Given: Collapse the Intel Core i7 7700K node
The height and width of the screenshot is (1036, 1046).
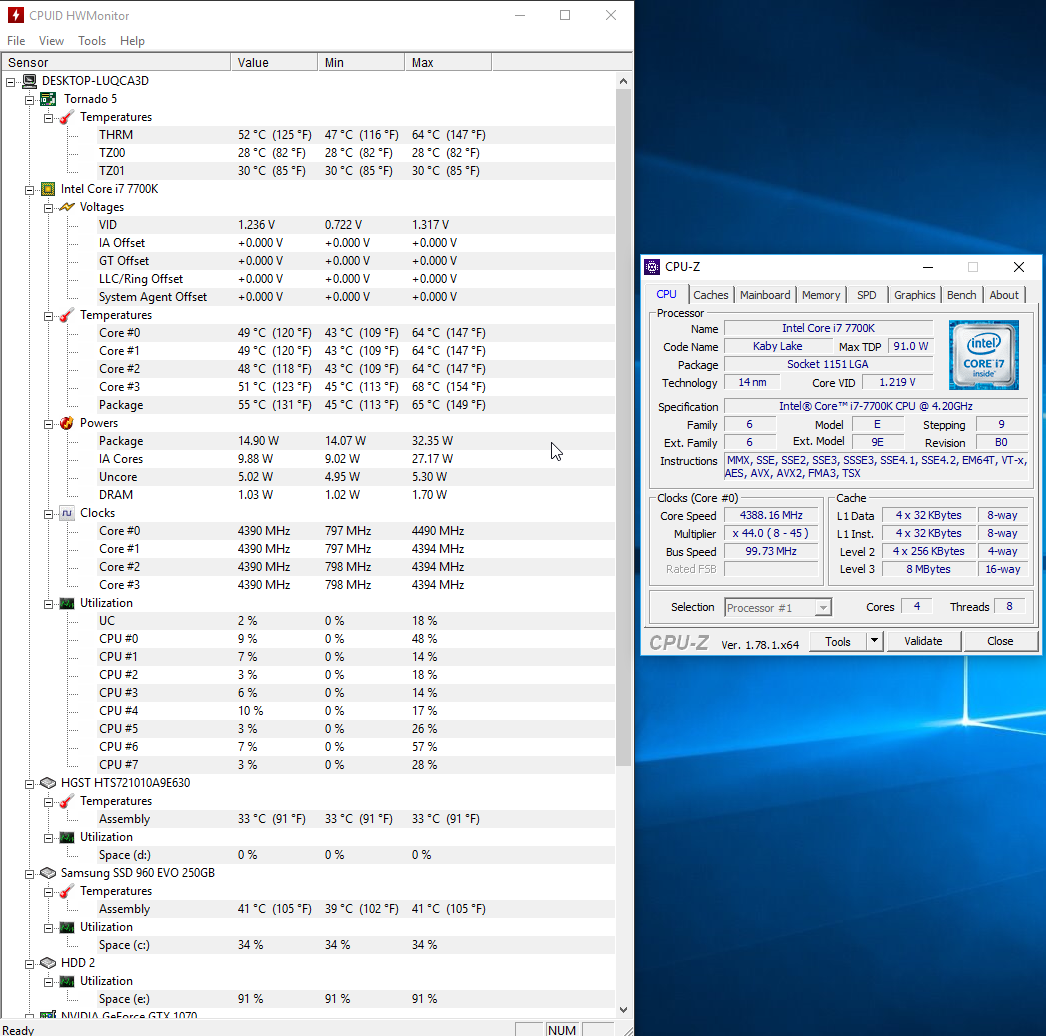Looking at the screenshot, I should tap(29, 190).
